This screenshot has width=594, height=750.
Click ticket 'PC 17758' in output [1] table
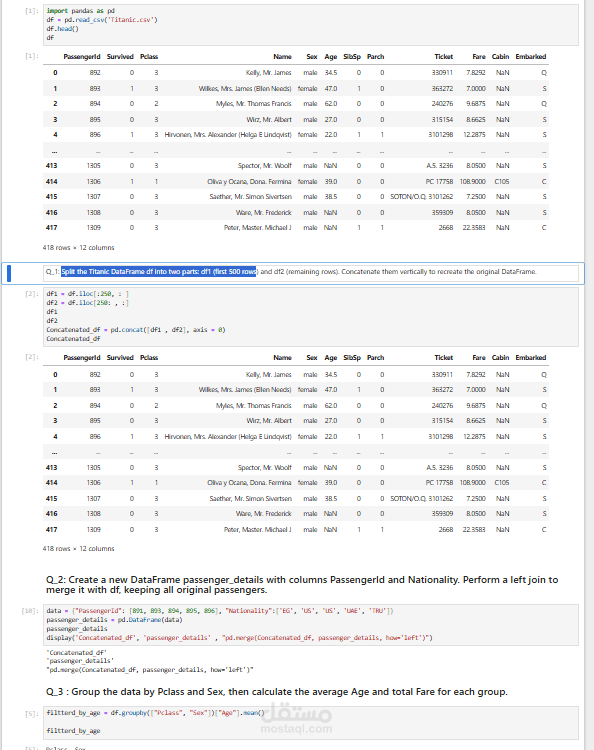point(439,182)
